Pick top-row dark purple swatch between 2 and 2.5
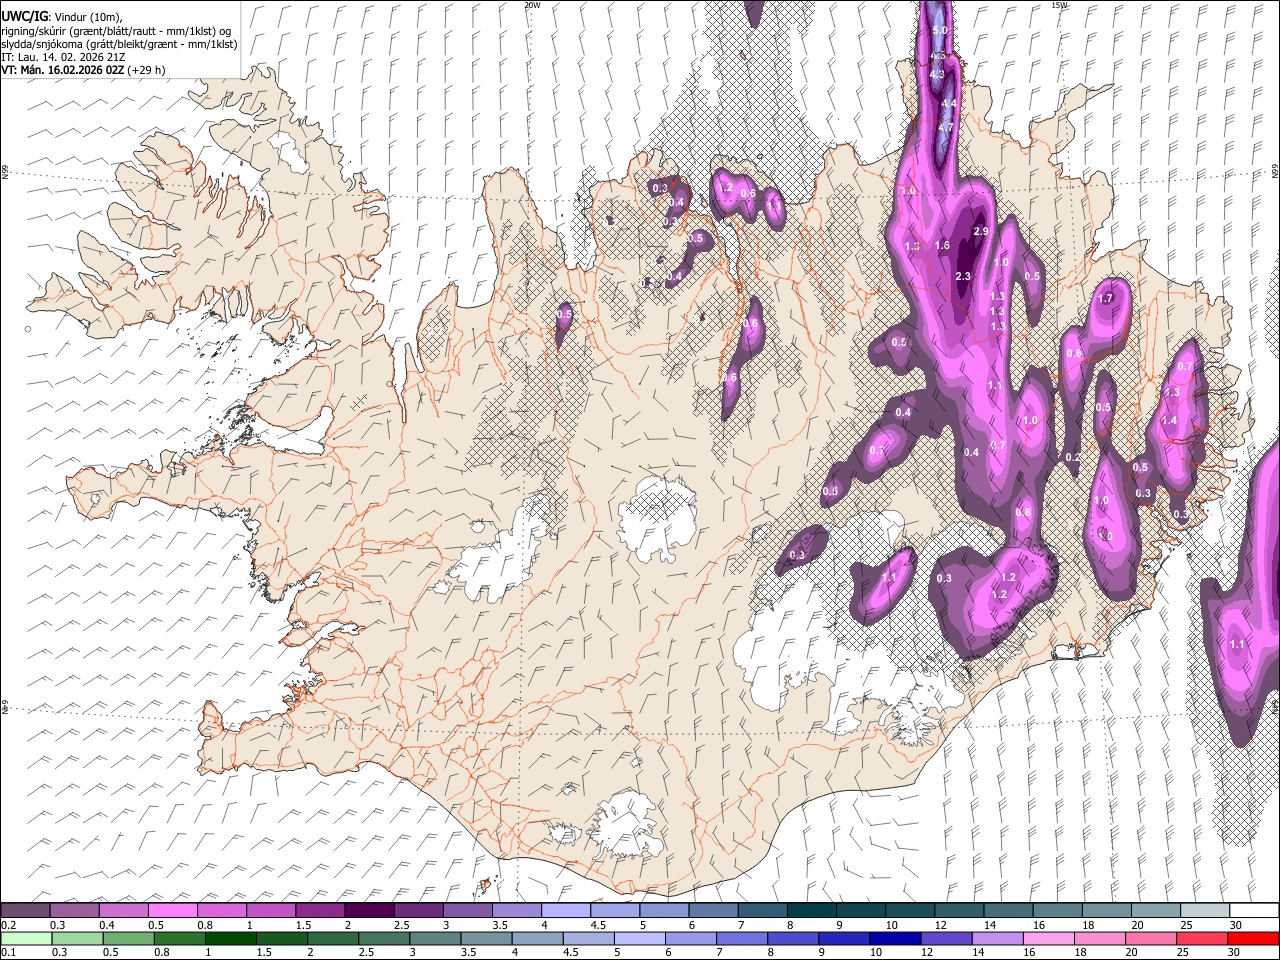Screen dimensions: 1280x960 click(x=369, y=911)
